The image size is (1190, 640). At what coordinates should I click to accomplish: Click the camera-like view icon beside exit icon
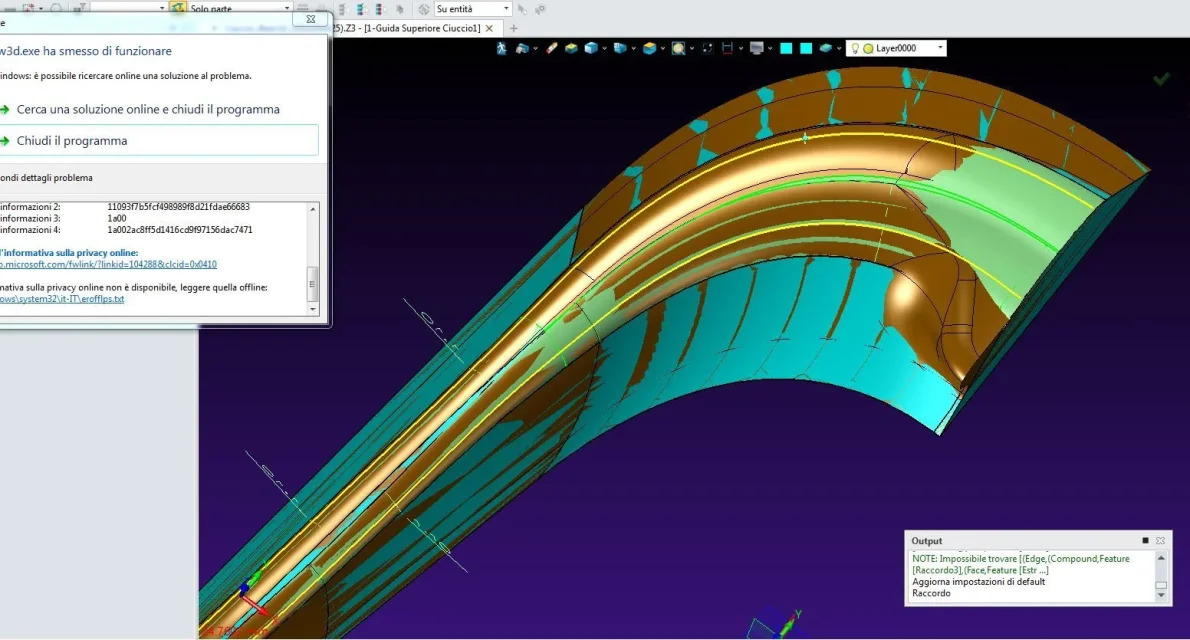point(521,48)
